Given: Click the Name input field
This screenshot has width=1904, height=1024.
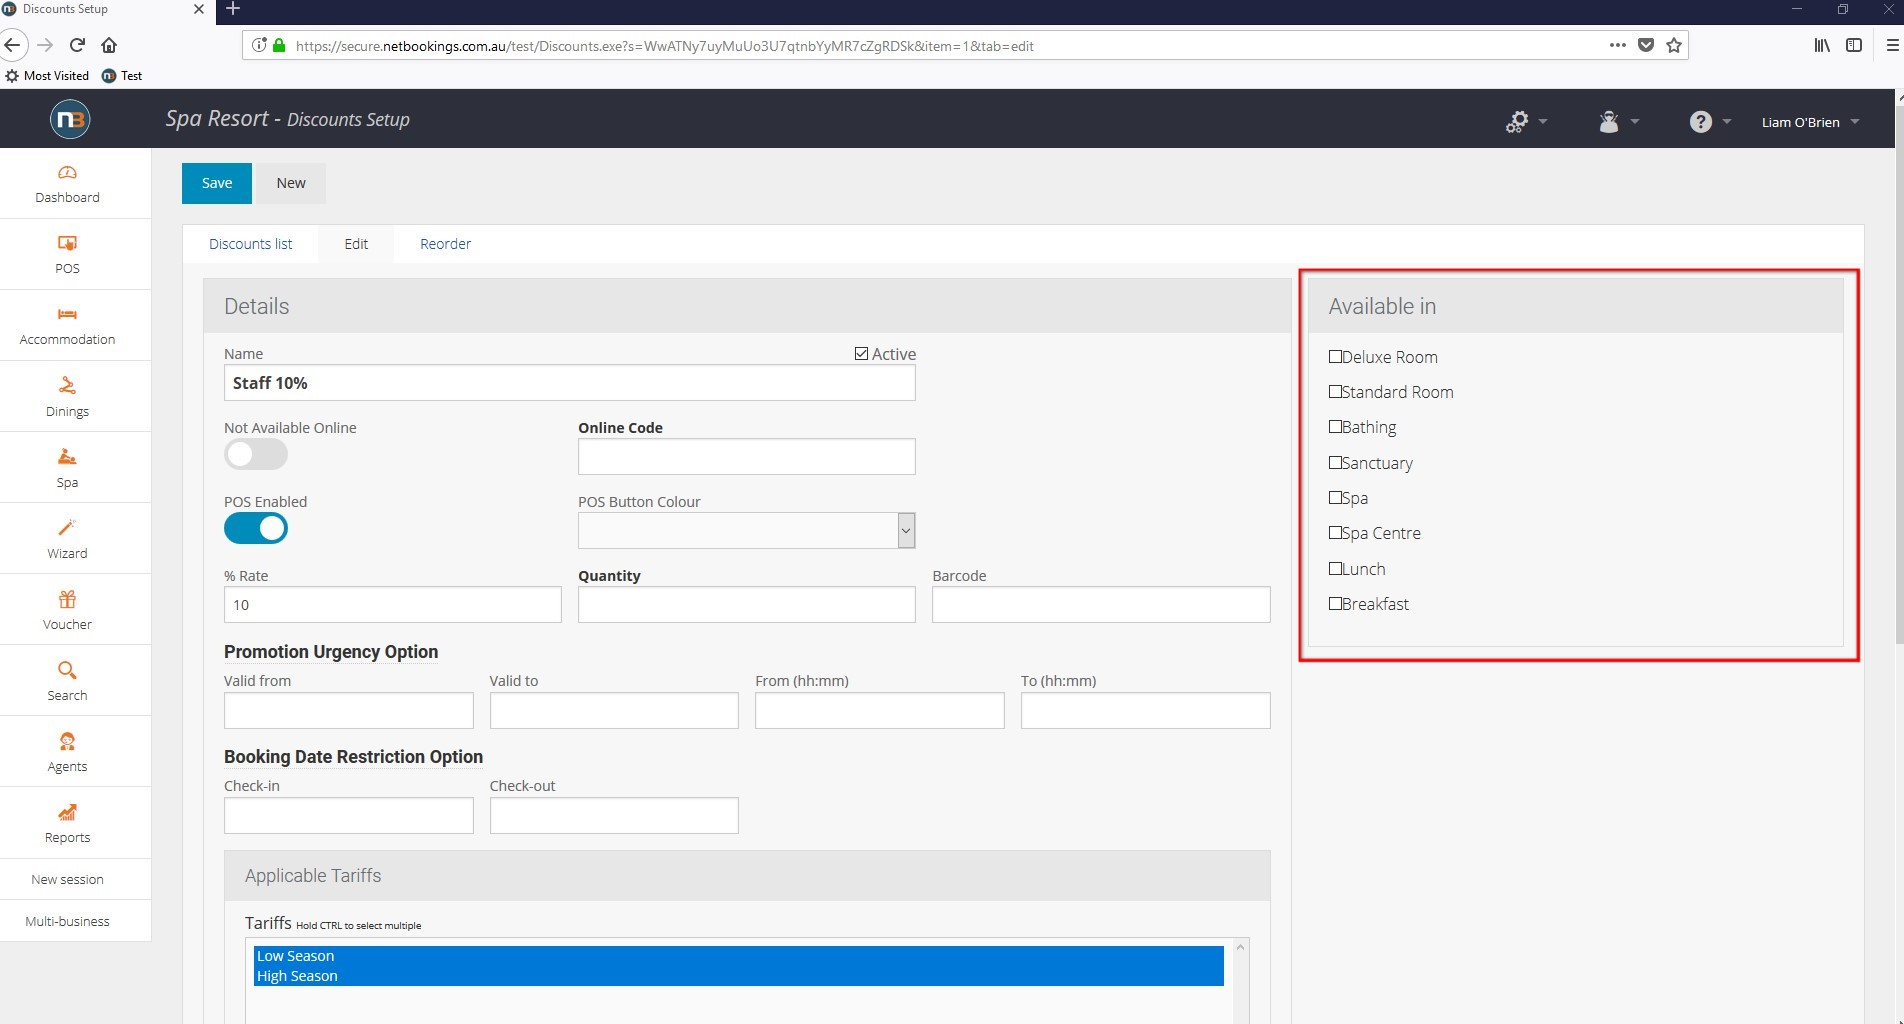Looking at the screenshot, I should pyautogui.click(x=569, y=383).
